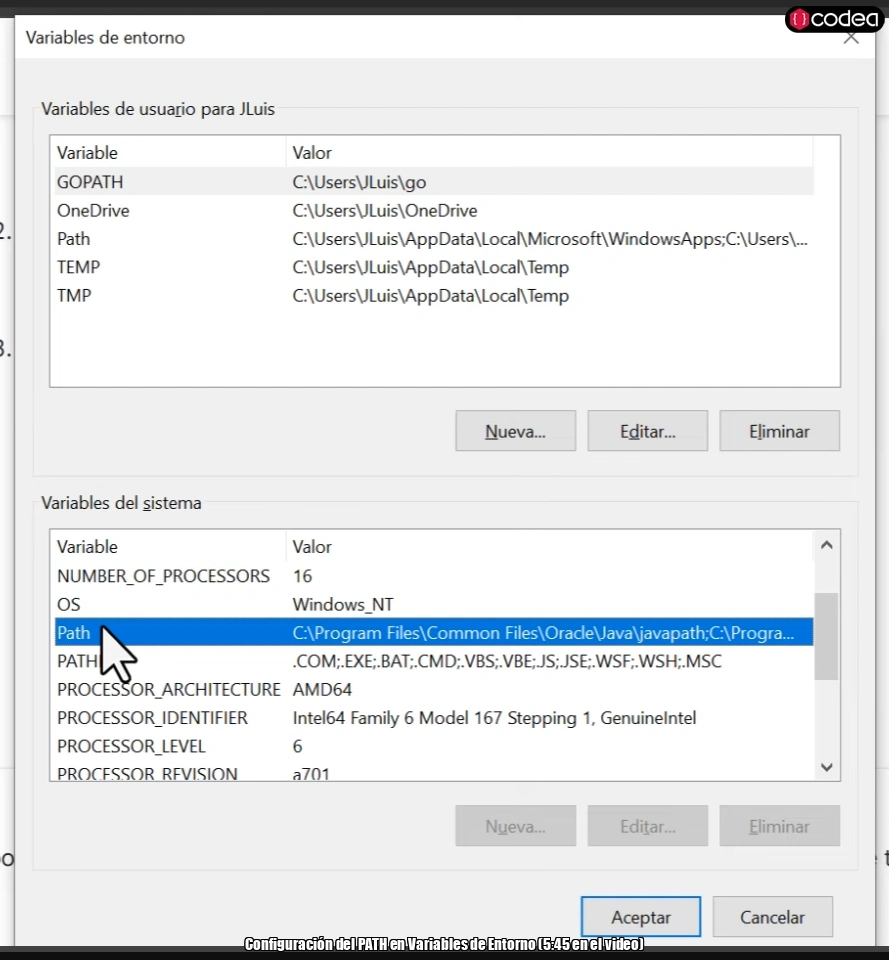The width and height of the screenshot is (889, 960).
Task: Select the GOPATH user variable
Action: tap(150, 182)
